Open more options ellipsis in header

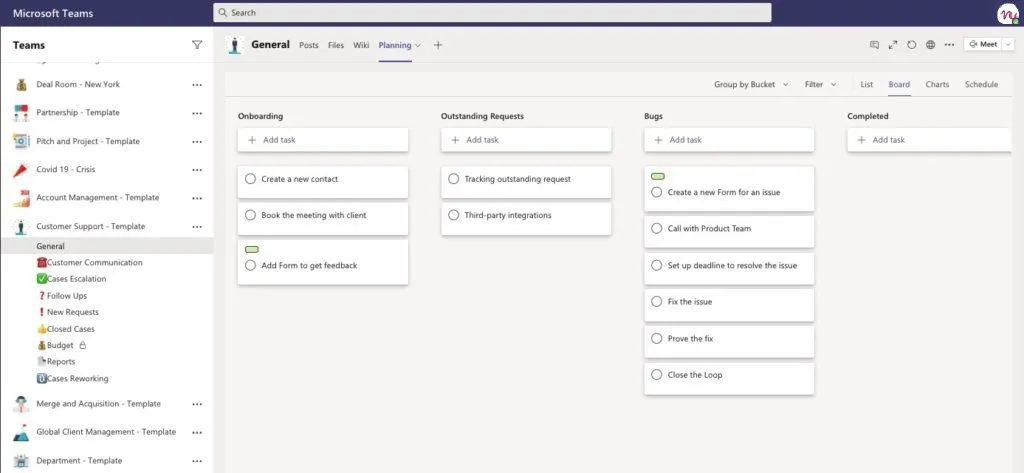(949, 45)
